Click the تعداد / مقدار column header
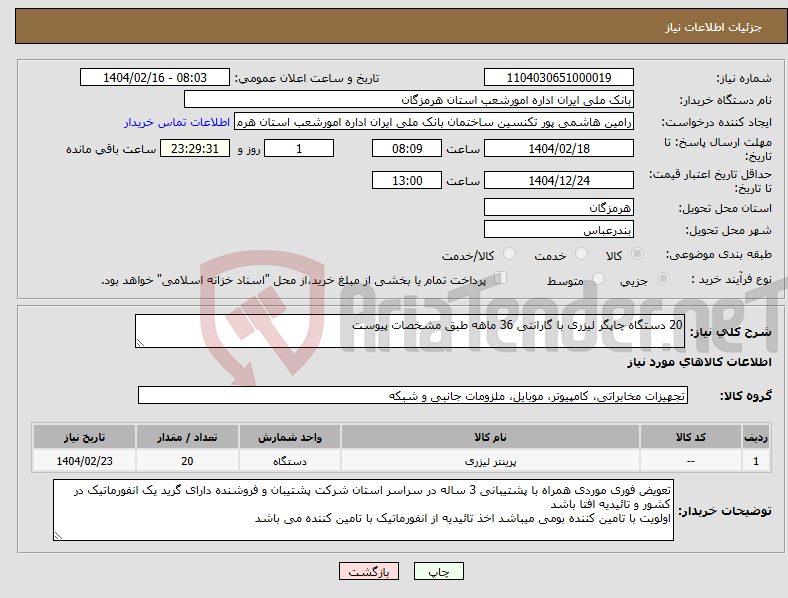788x598 pixels. (187, 437)
